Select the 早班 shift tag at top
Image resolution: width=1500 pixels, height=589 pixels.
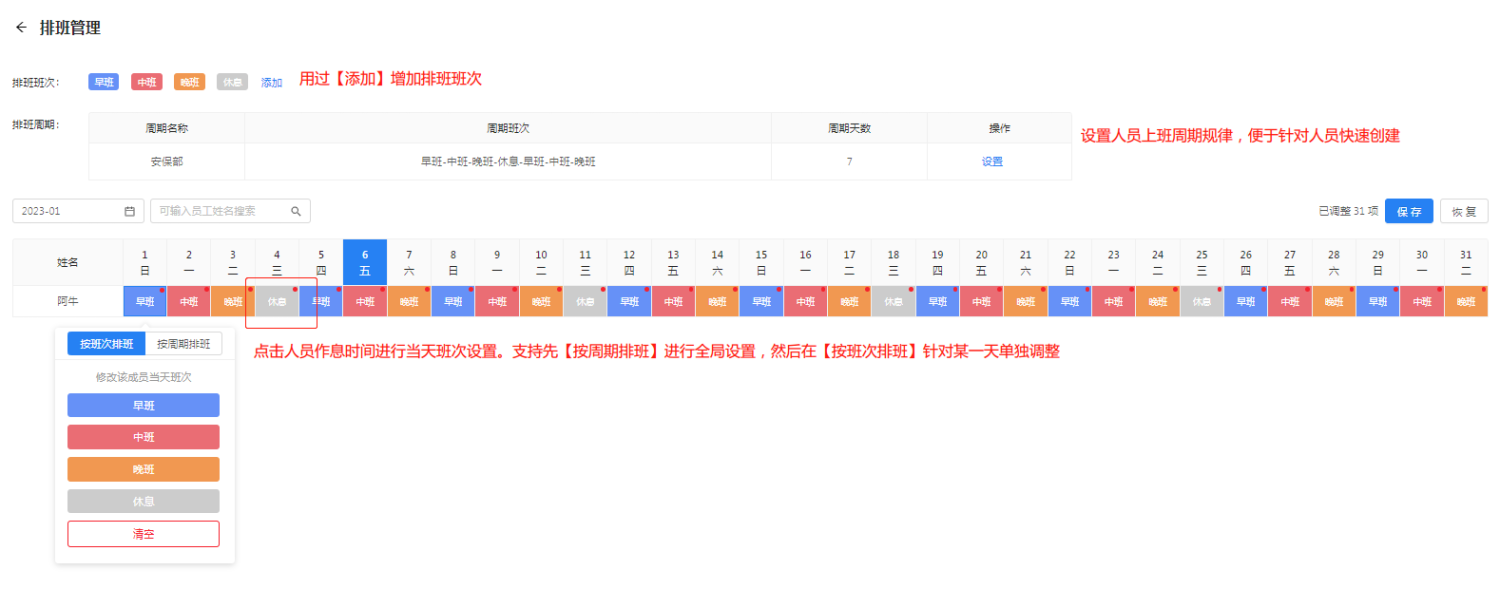[104, 82]
